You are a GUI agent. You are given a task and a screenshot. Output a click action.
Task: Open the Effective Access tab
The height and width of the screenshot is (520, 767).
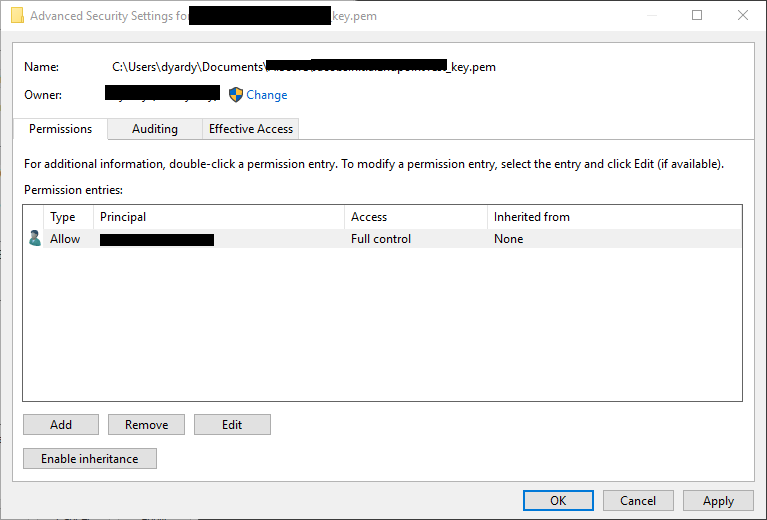click(251, 129)
